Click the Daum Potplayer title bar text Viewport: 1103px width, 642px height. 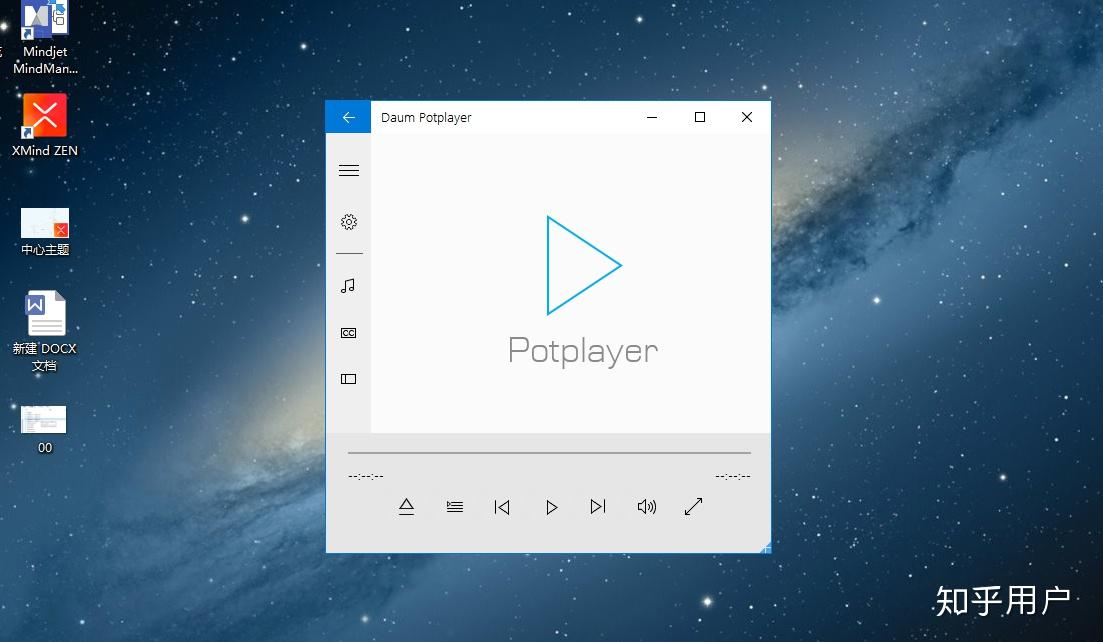point(427,117)
